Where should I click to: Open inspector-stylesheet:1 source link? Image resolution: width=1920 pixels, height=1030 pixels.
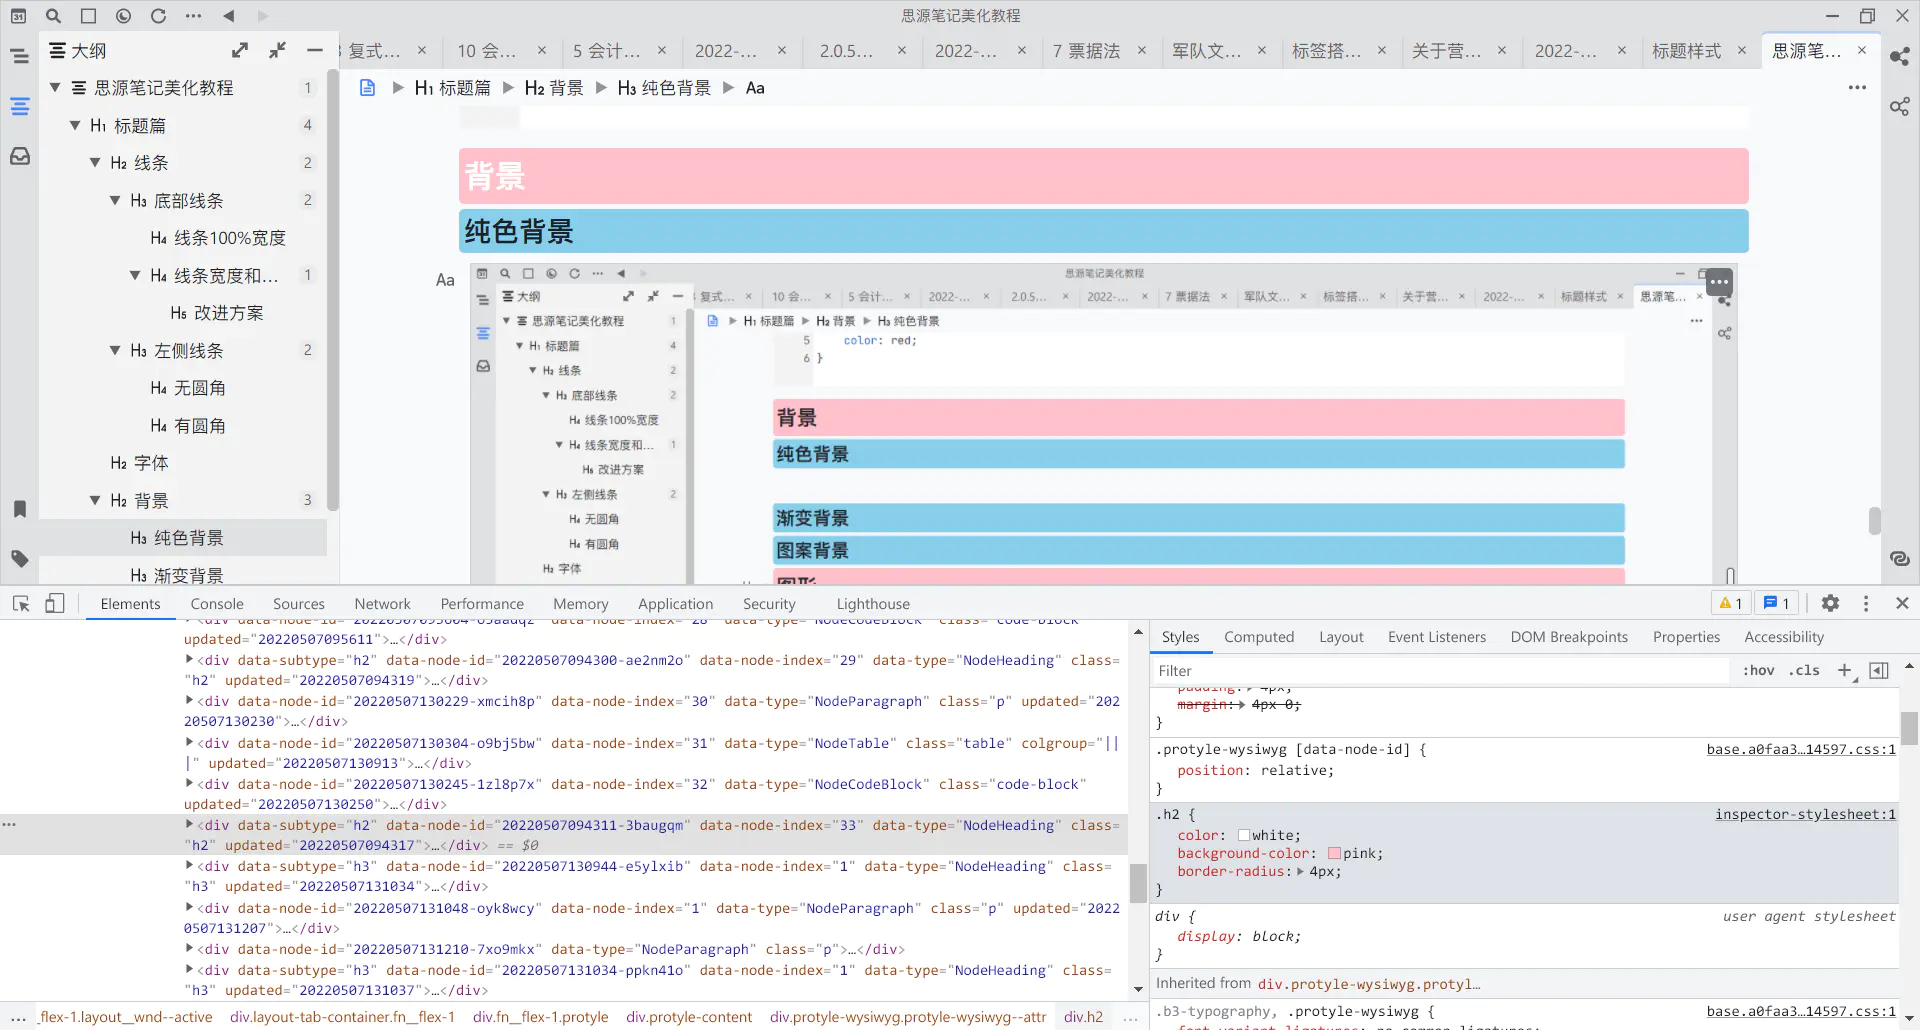[1804, 815]
